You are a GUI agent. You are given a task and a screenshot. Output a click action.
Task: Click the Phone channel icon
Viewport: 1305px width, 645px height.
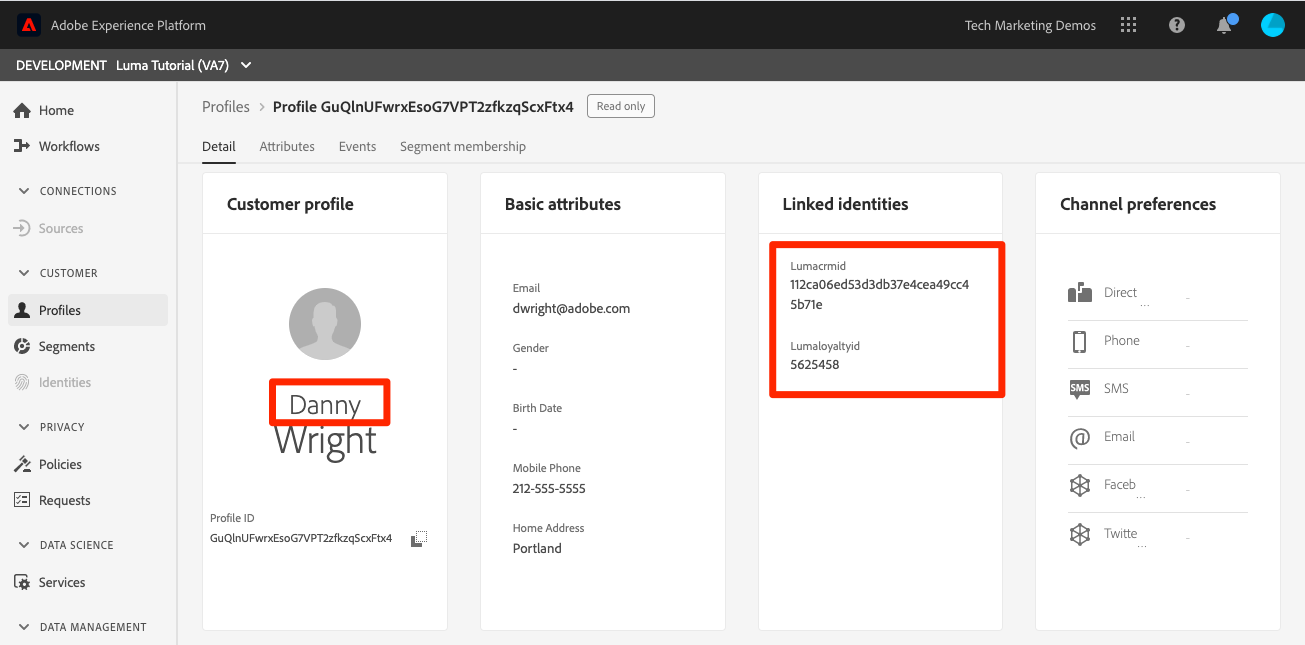point(1080,341)
